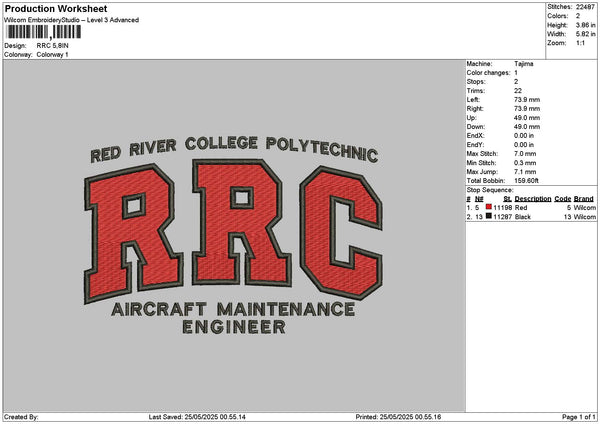Image resolution: width=600 pixels, height=424 pixels.
Task: Click the word ENGINEER in the design
Action: (234, 327)
